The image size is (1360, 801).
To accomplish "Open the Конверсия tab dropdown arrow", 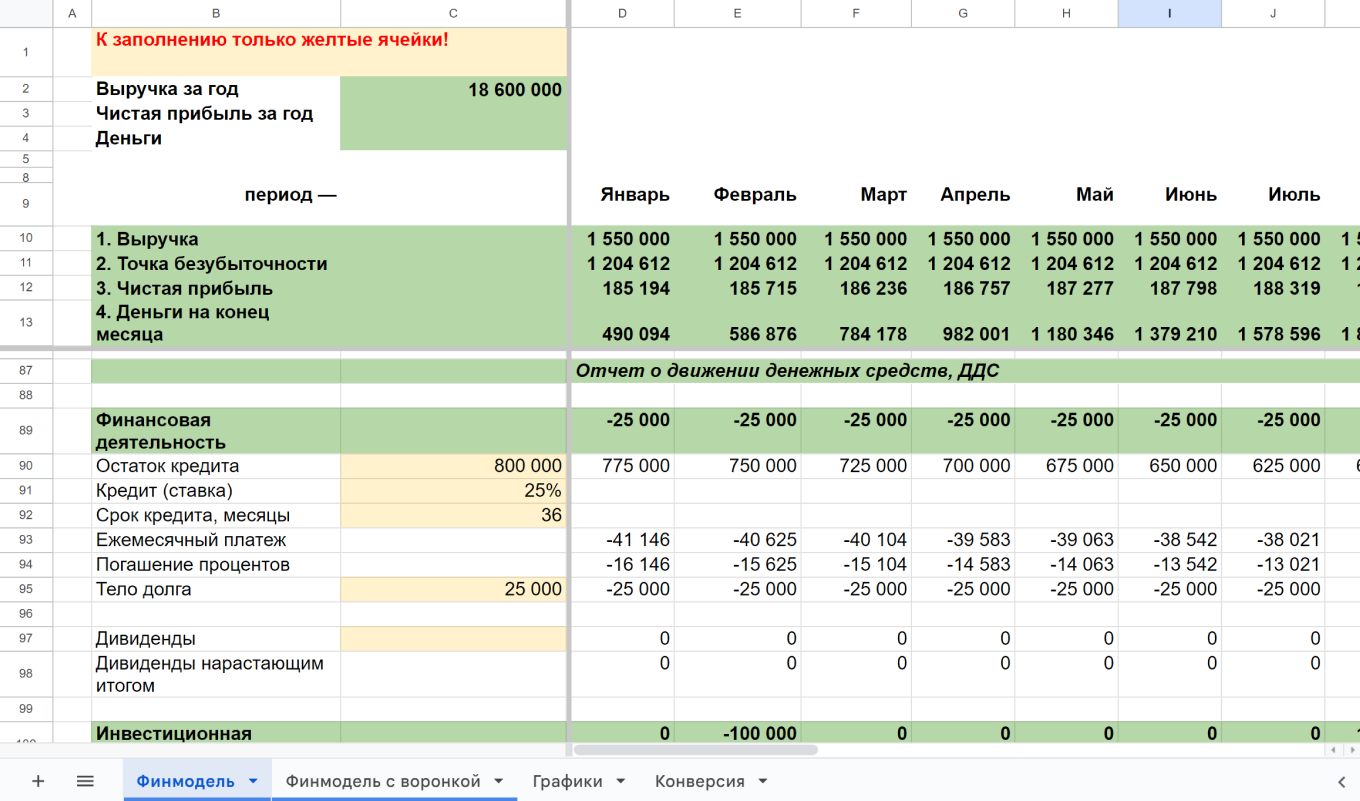I will (763, 781).
